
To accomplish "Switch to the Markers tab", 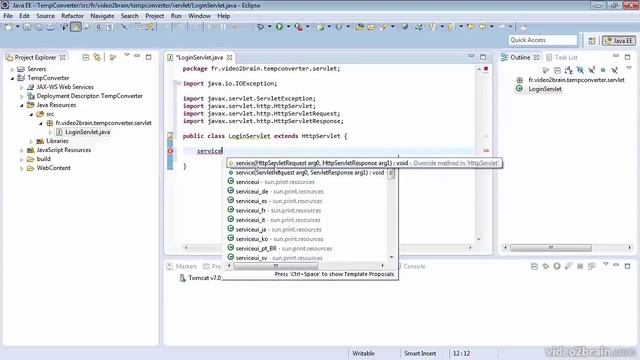I will (x=182, y=266).
